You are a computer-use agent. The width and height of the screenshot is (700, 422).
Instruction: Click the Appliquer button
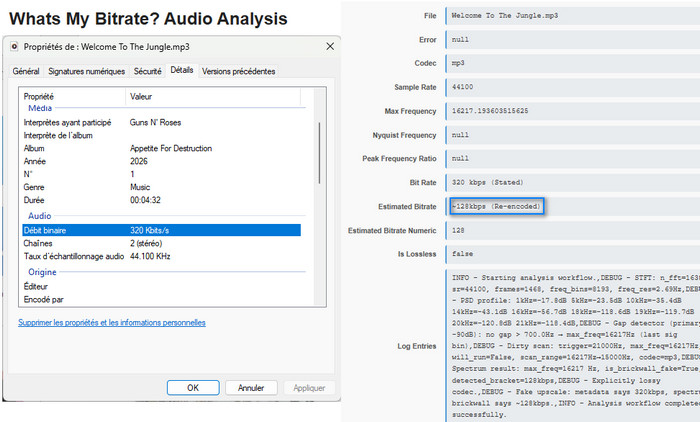click(x=309, y=388)
